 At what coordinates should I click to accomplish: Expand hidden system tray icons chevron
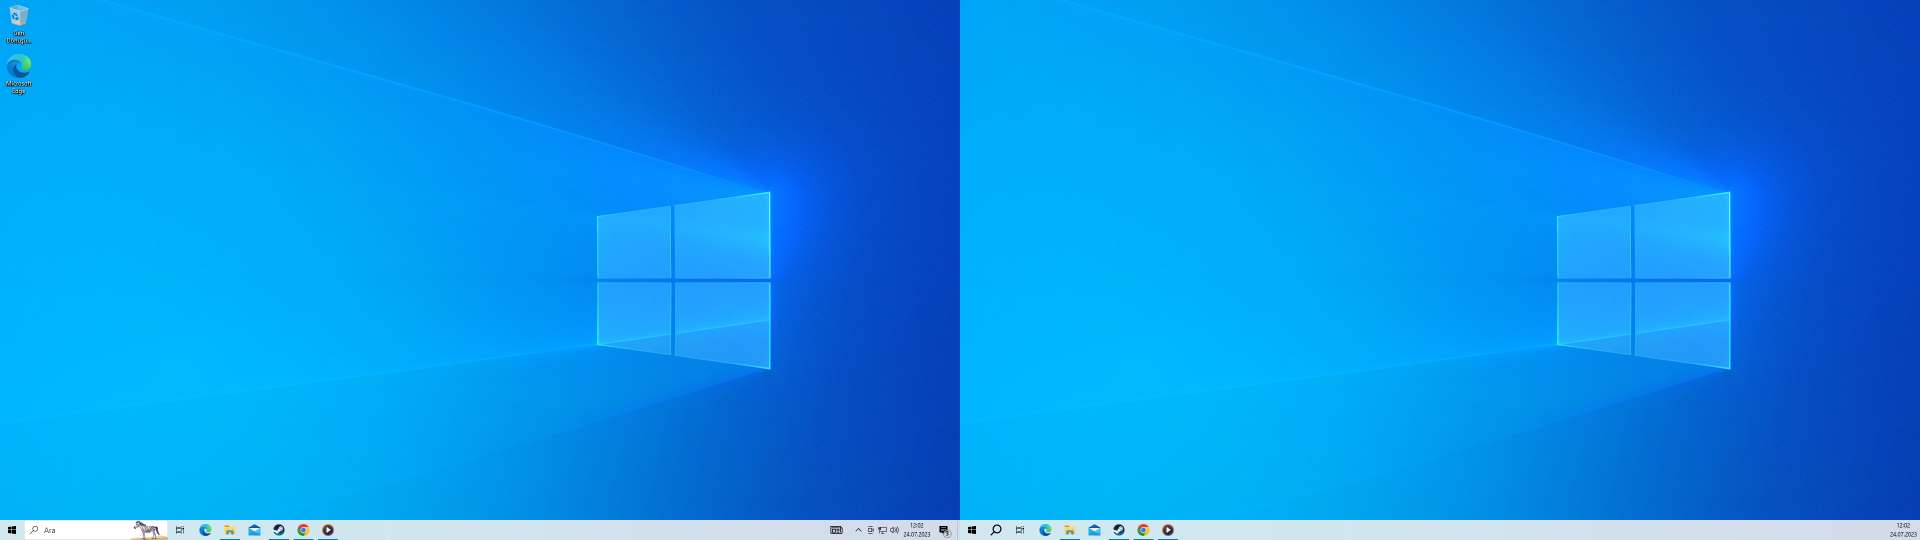click(858, 530)
